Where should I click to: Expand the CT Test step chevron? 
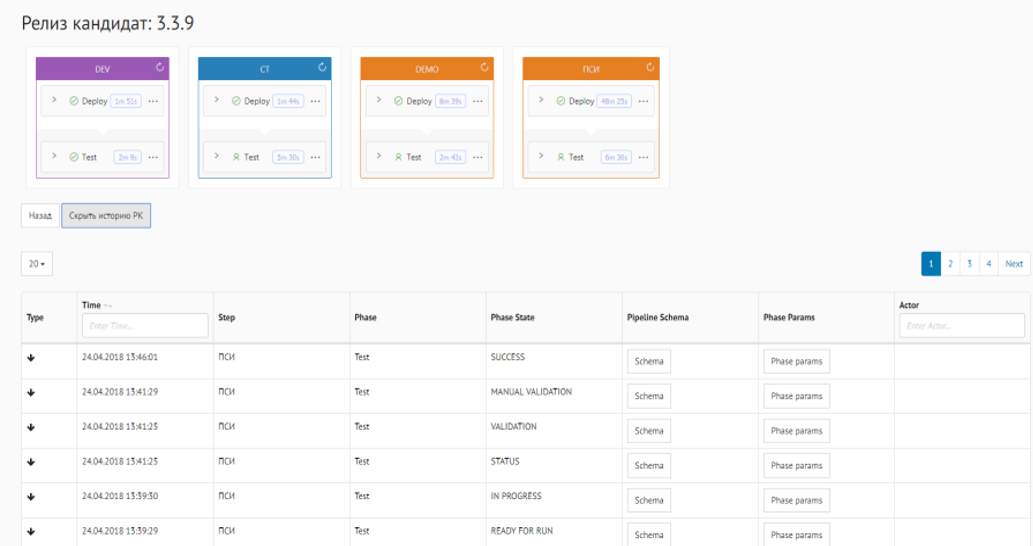pos(217,156)
